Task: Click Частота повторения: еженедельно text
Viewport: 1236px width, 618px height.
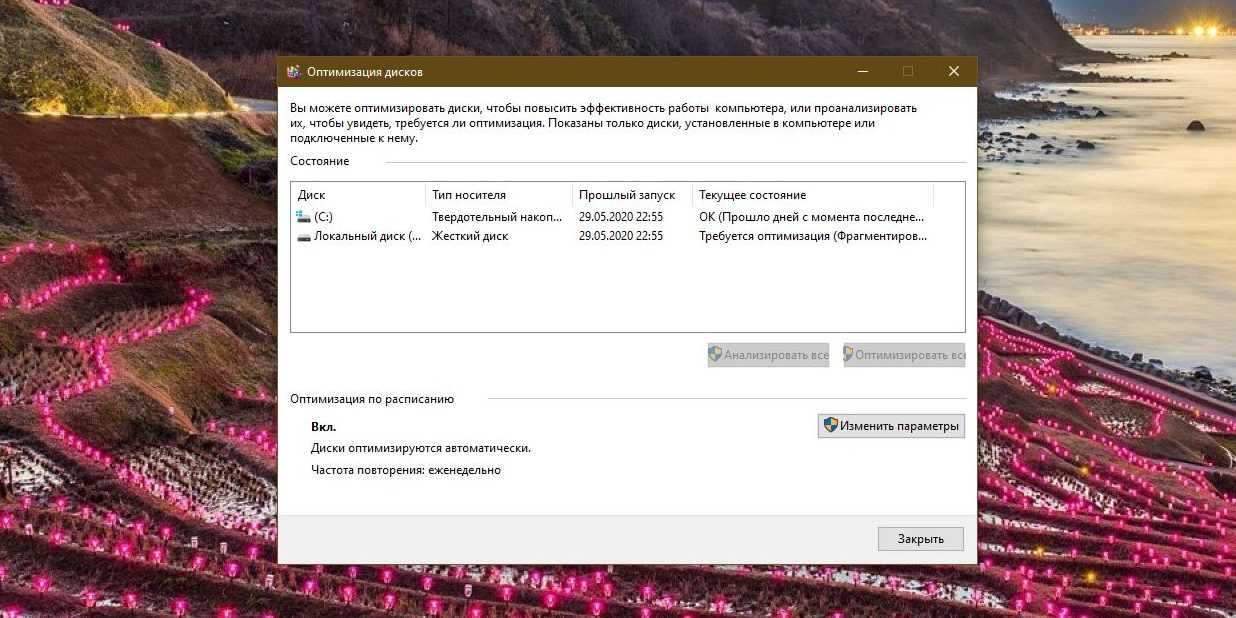Action: [406, 470]
